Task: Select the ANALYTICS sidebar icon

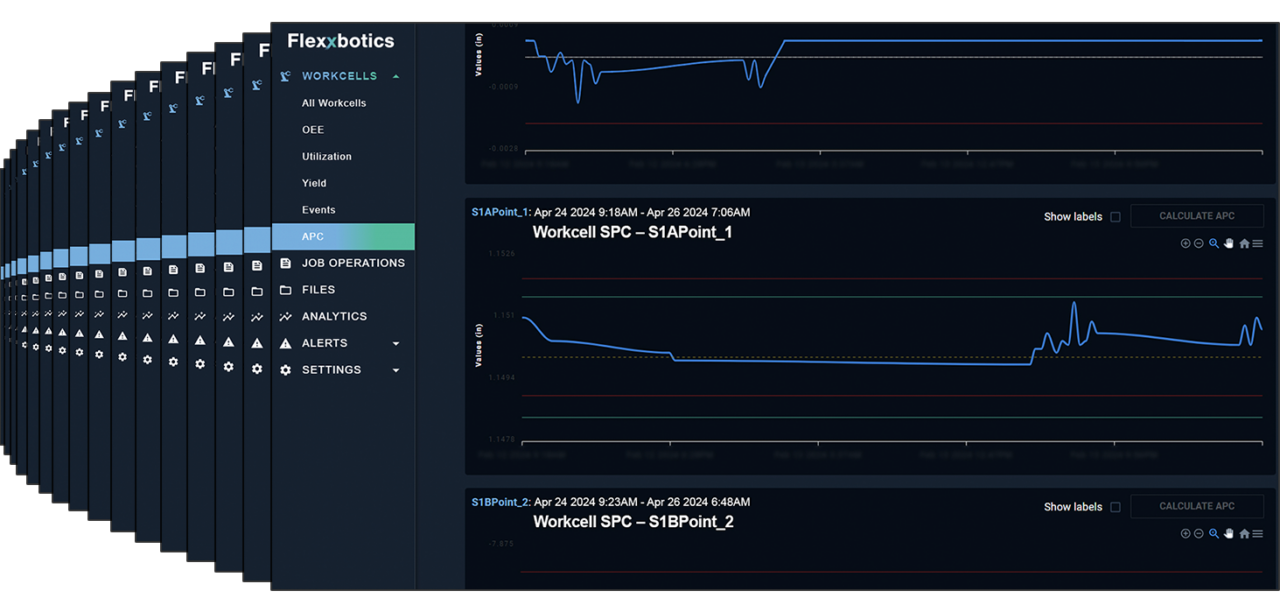Action: pyautogui.click(x=284, y=316)
